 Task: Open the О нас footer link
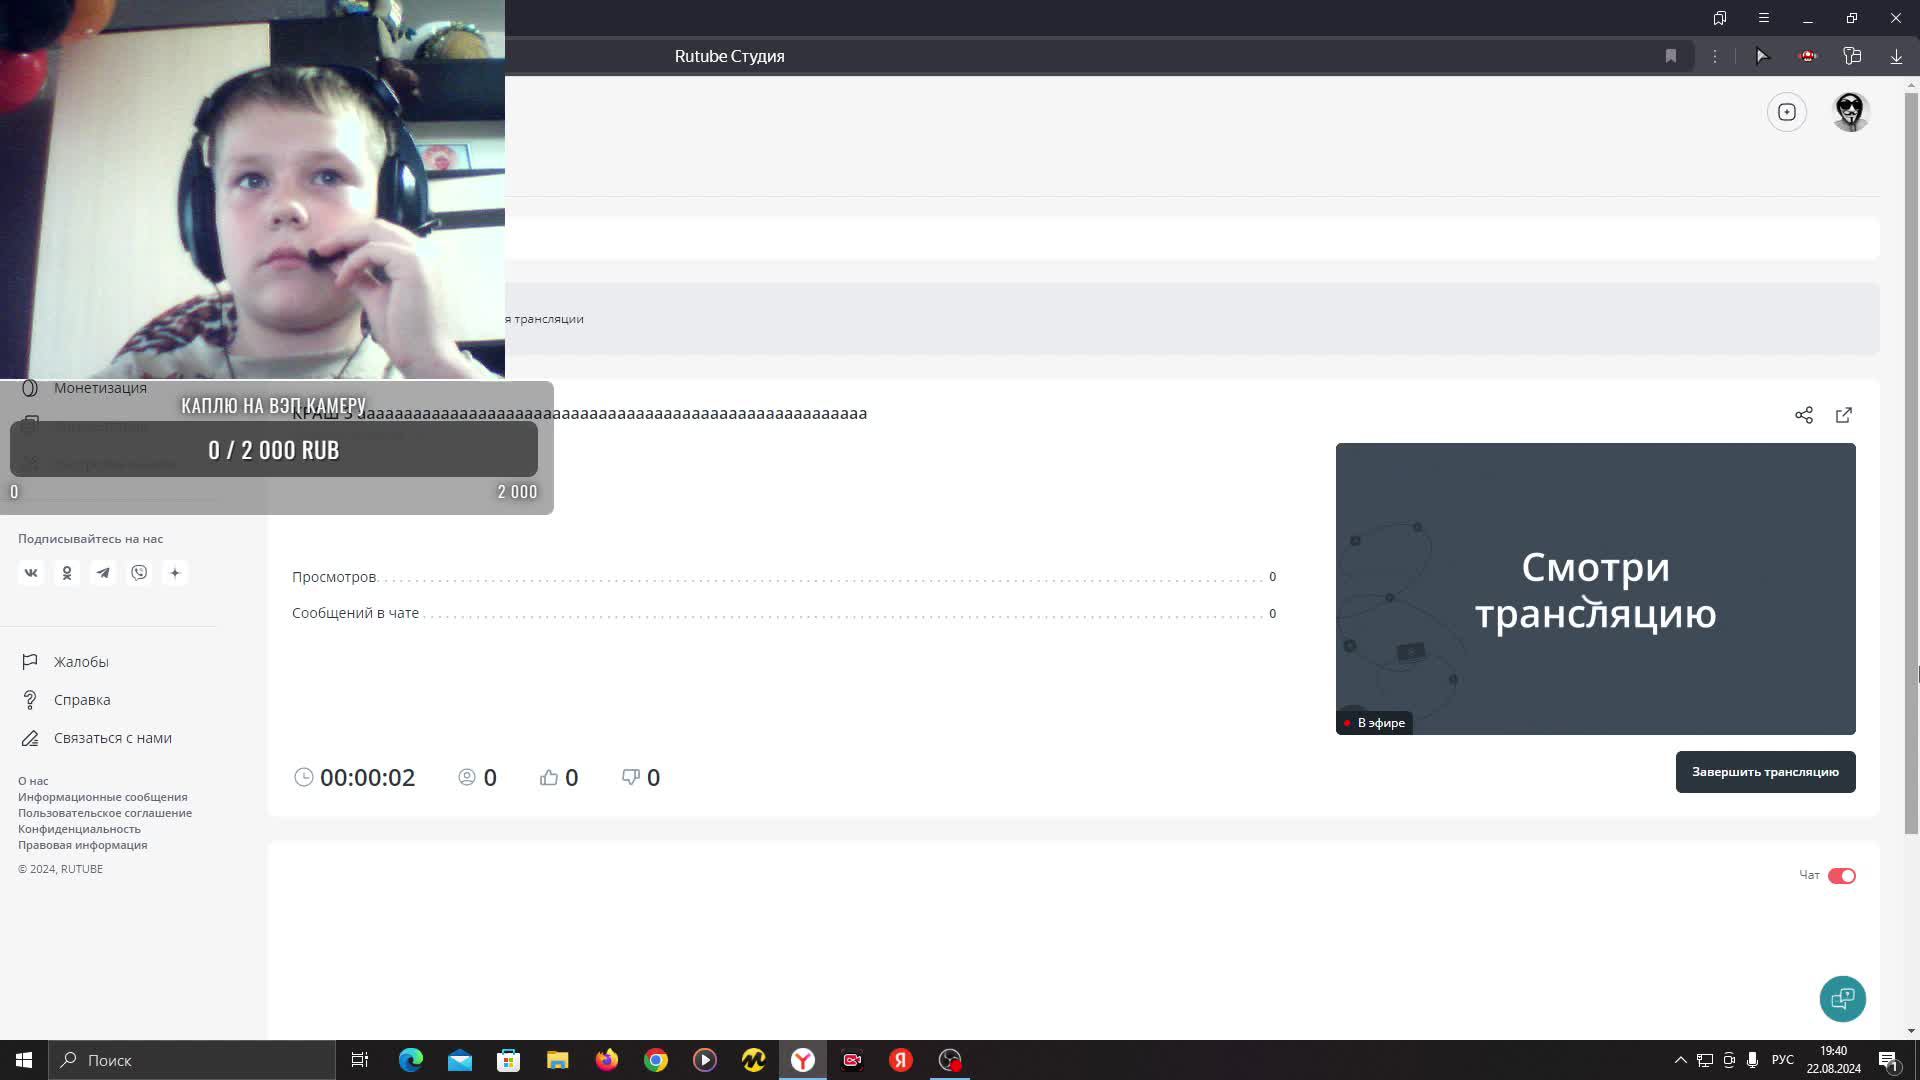point(33,781)
